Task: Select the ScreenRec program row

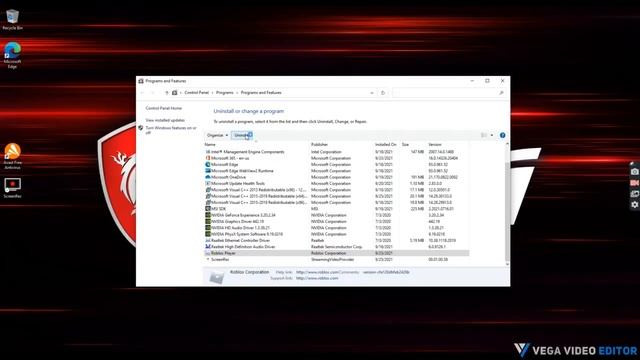Action: click(x=336, y=259)
